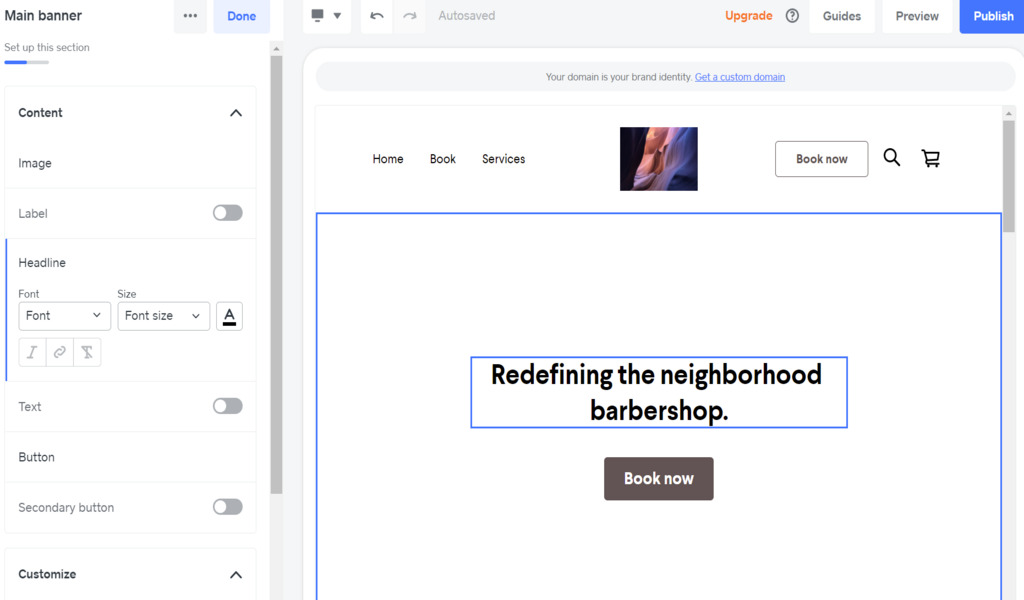The image size is (1024, 600).
Task: Click the left panel scrollbar
Action: pyautogui.click(x=276, y=274)
